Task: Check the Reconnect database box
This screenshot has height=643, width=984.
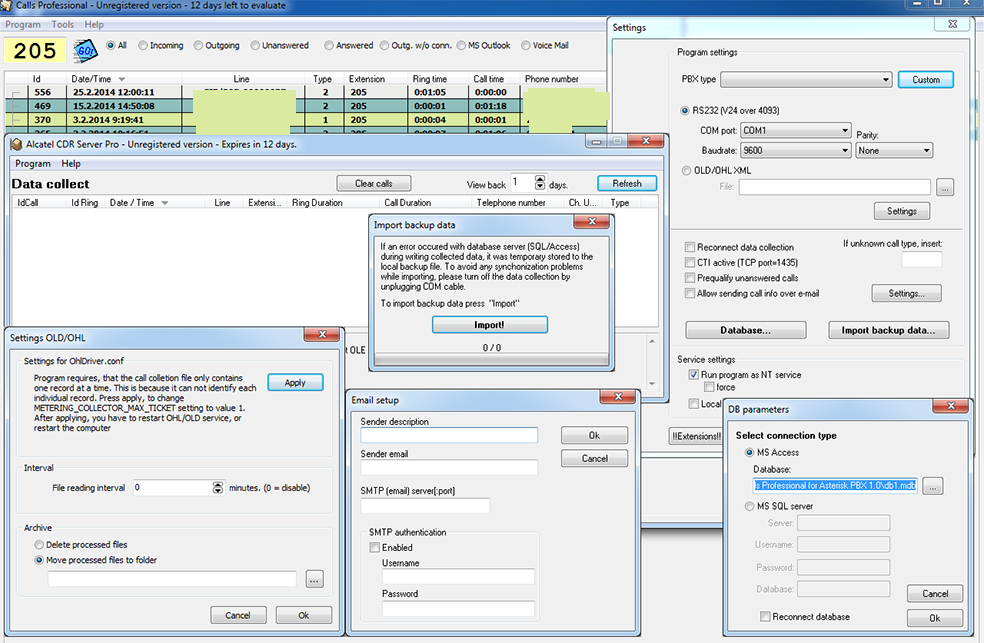Action: coord(765,617)
